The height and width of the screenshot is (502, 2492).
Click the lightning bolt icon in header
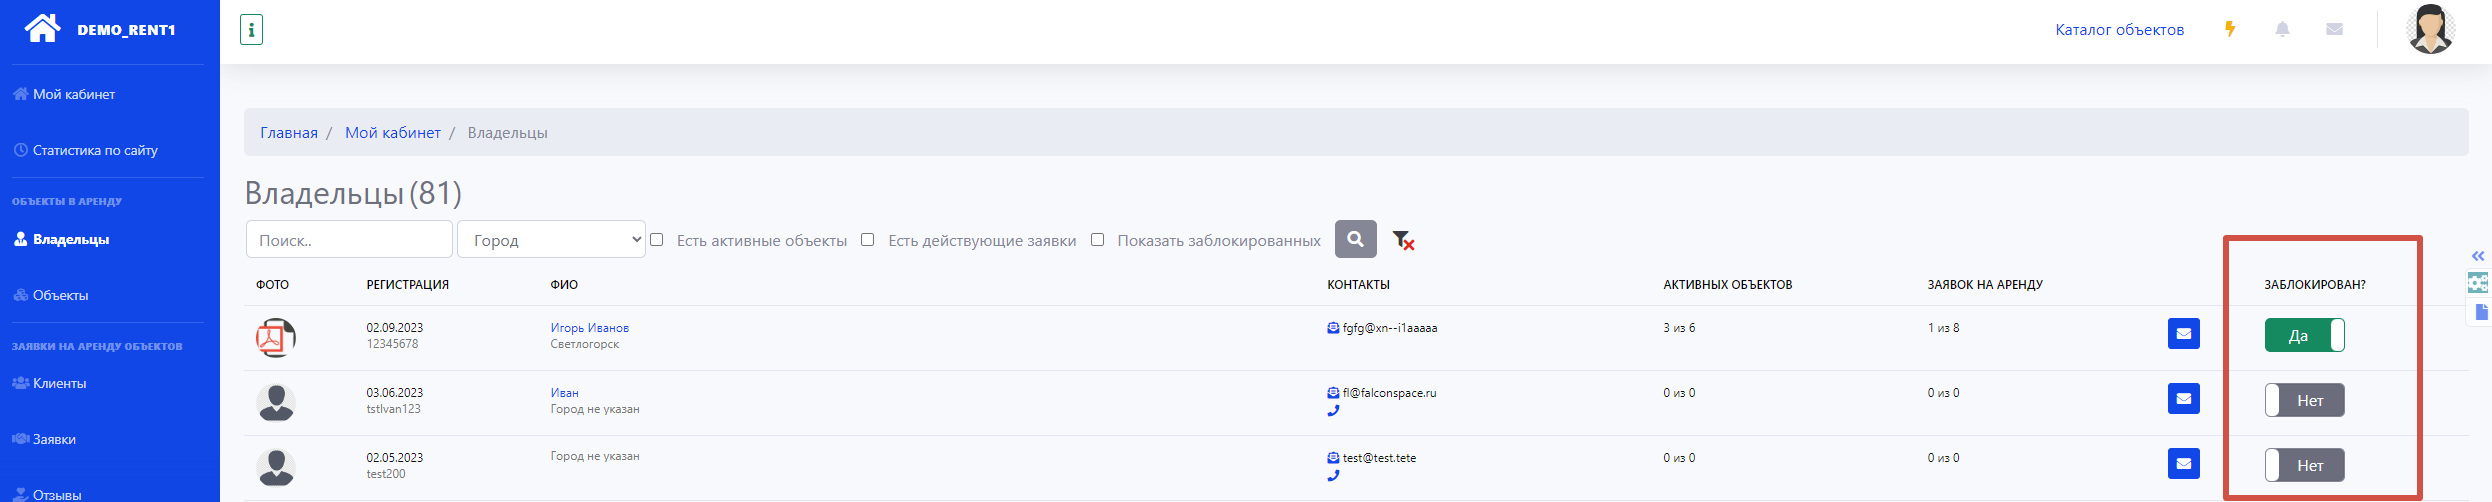[x=2230, y=29]
